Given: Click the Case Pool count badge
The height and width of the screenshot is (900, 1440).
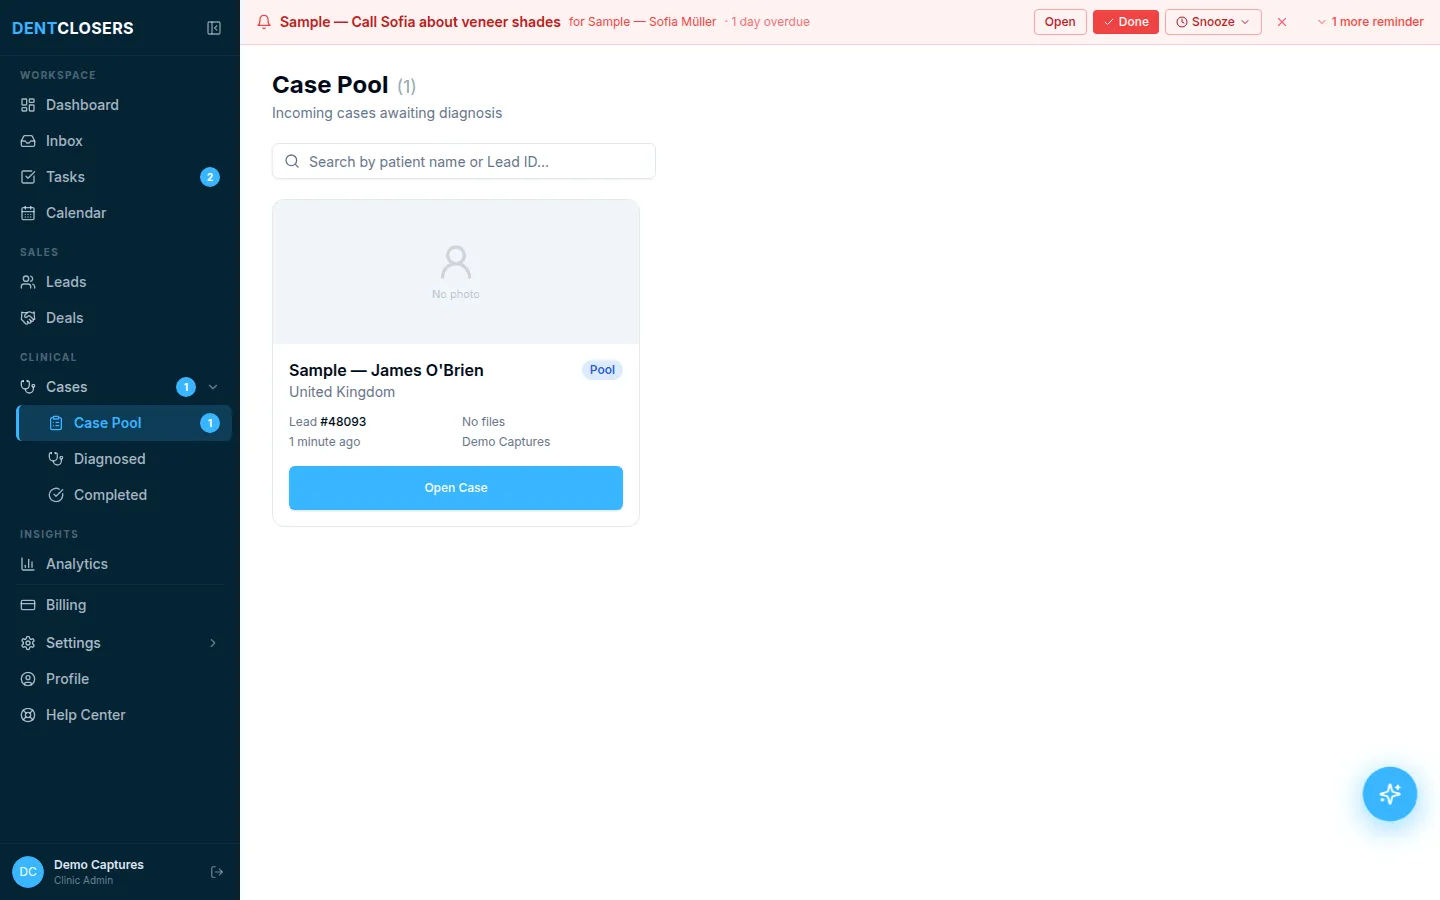Looking at the screenshot, I should click(210, 423).
